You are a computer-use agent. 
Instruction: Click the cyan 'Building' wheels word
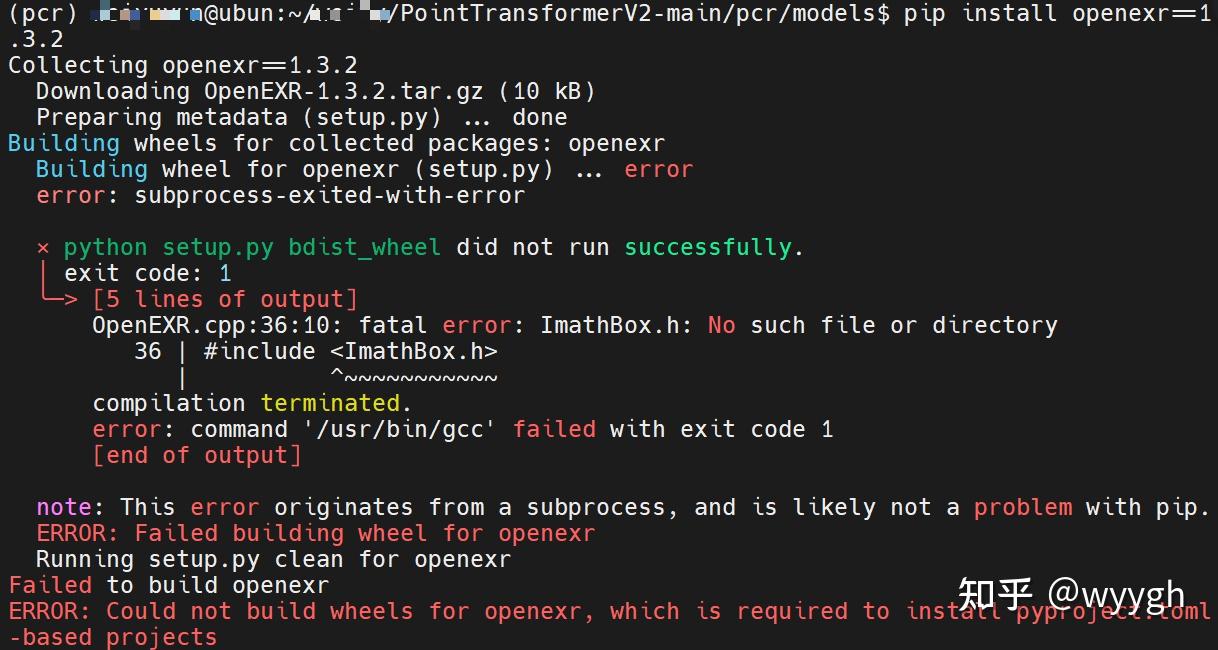click(64, 143)
